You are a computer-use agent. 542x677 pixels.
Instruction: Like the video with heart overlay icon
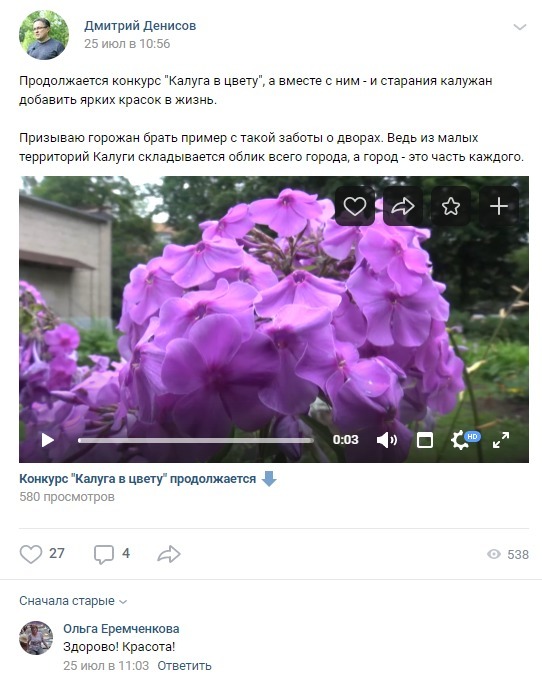tap(355, 206)
